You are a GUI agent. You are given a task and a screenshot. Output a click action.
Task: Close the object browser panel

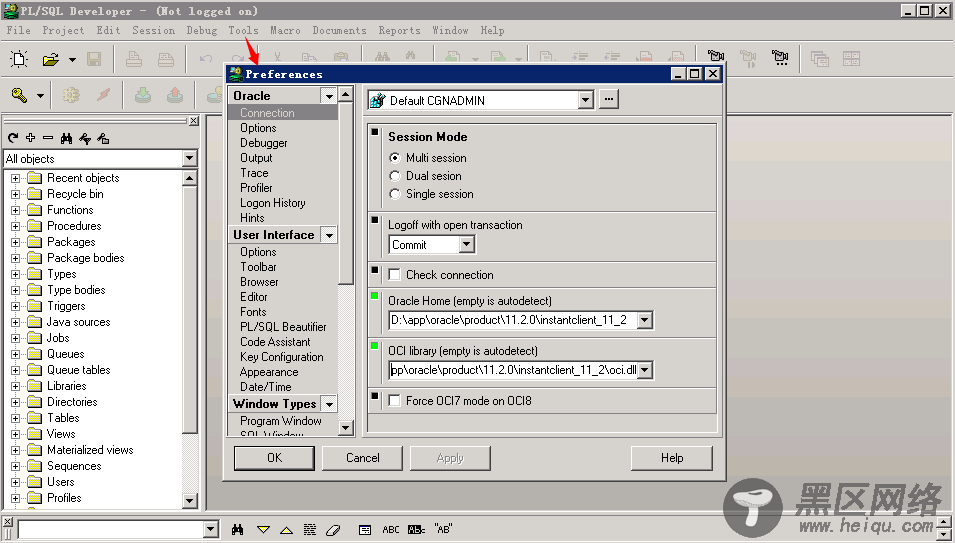pyautogui.click(x=194, y=121)
